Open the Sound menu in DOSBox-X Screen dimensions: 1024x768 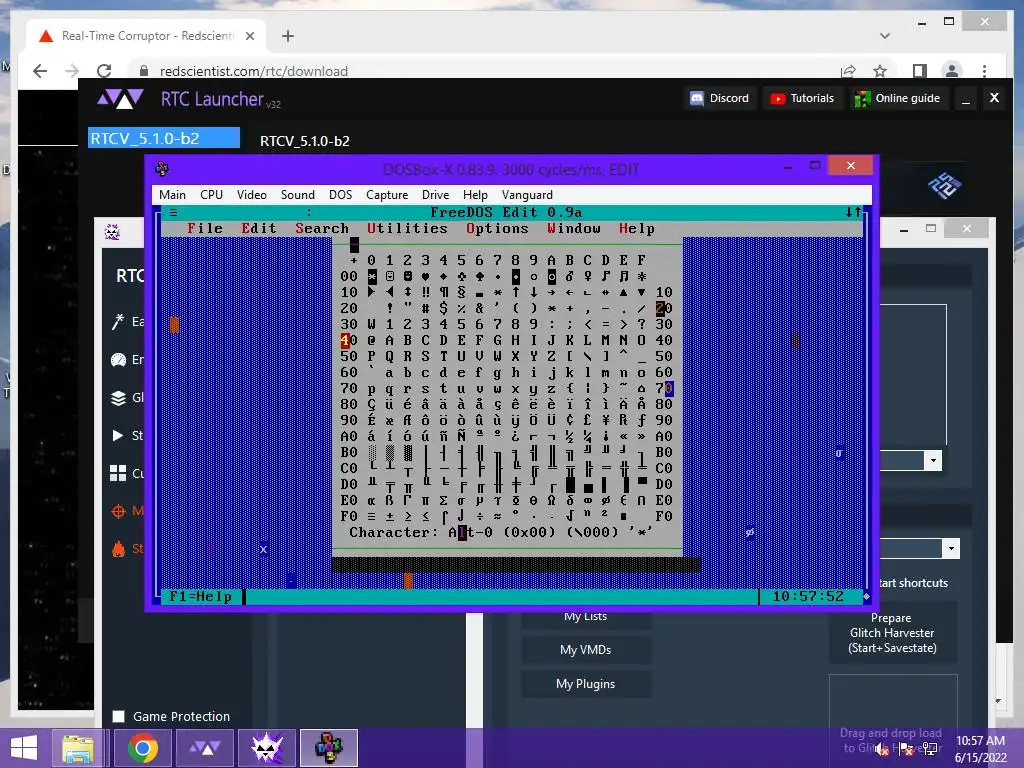tap(298, 195)
